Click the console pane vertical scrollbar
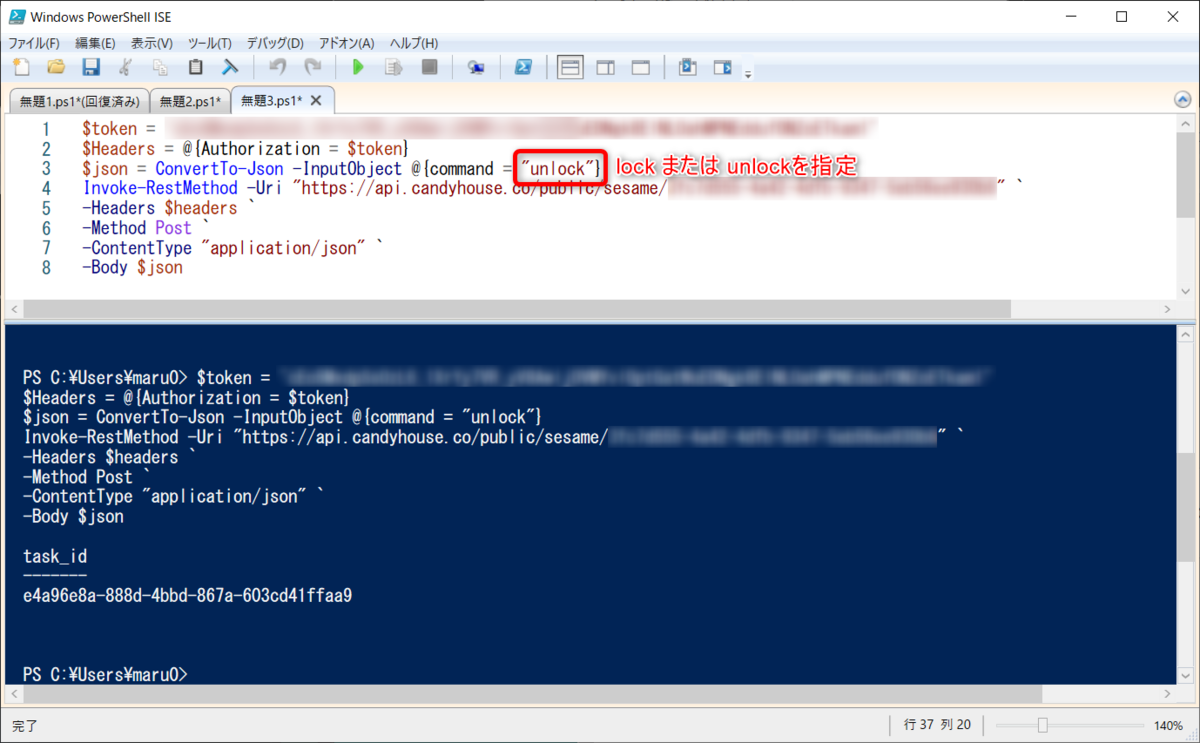Screen dimensions: 1200x743 pyautogui.click(x=1183, y=505)
